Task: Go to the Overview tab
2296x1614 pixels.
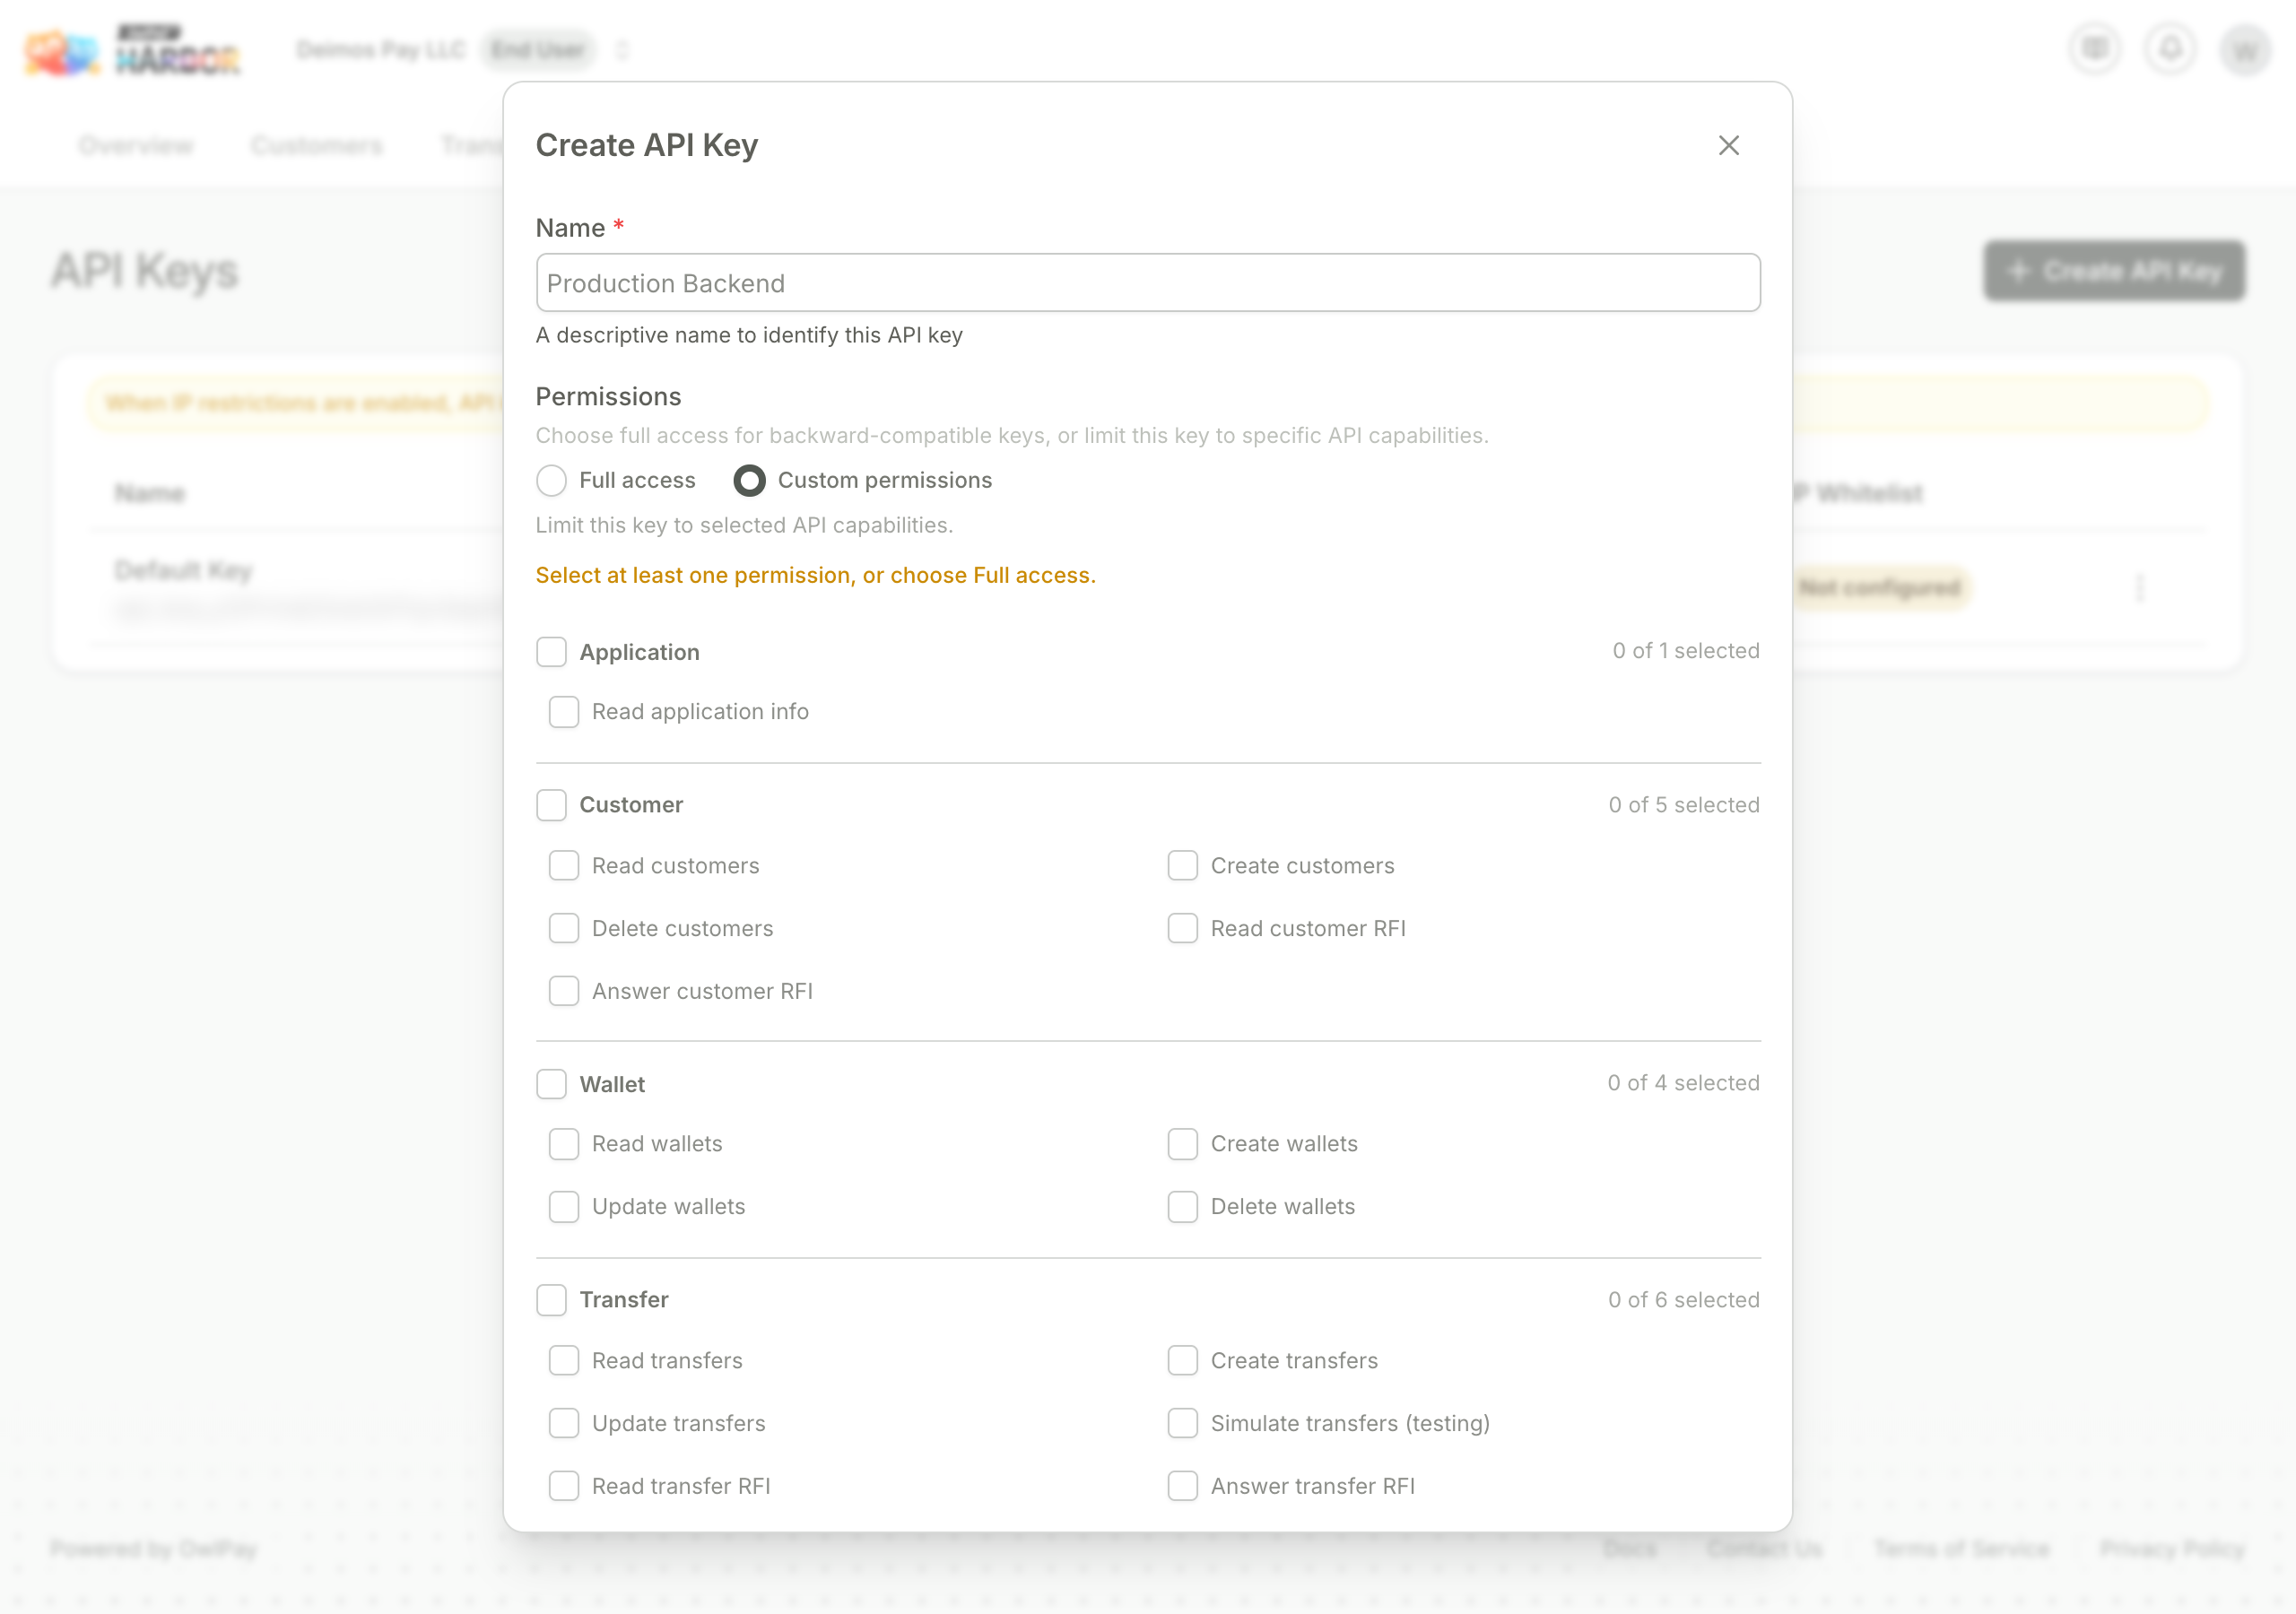Action: [x=136, y=146]
